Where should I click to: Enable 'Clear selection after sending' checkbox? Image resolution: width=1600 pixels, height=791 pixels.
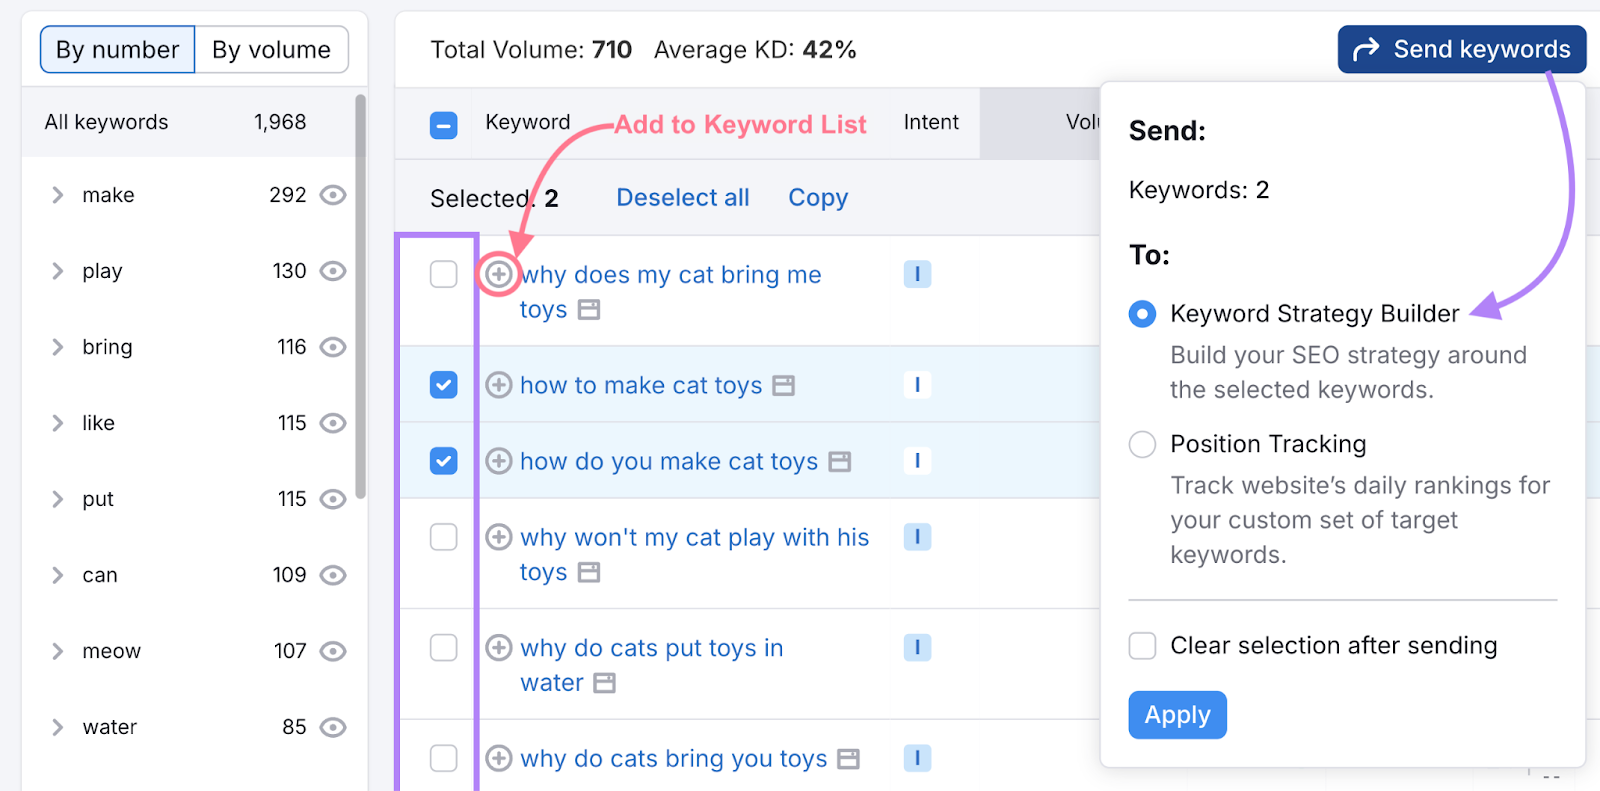click(1142, 646)
